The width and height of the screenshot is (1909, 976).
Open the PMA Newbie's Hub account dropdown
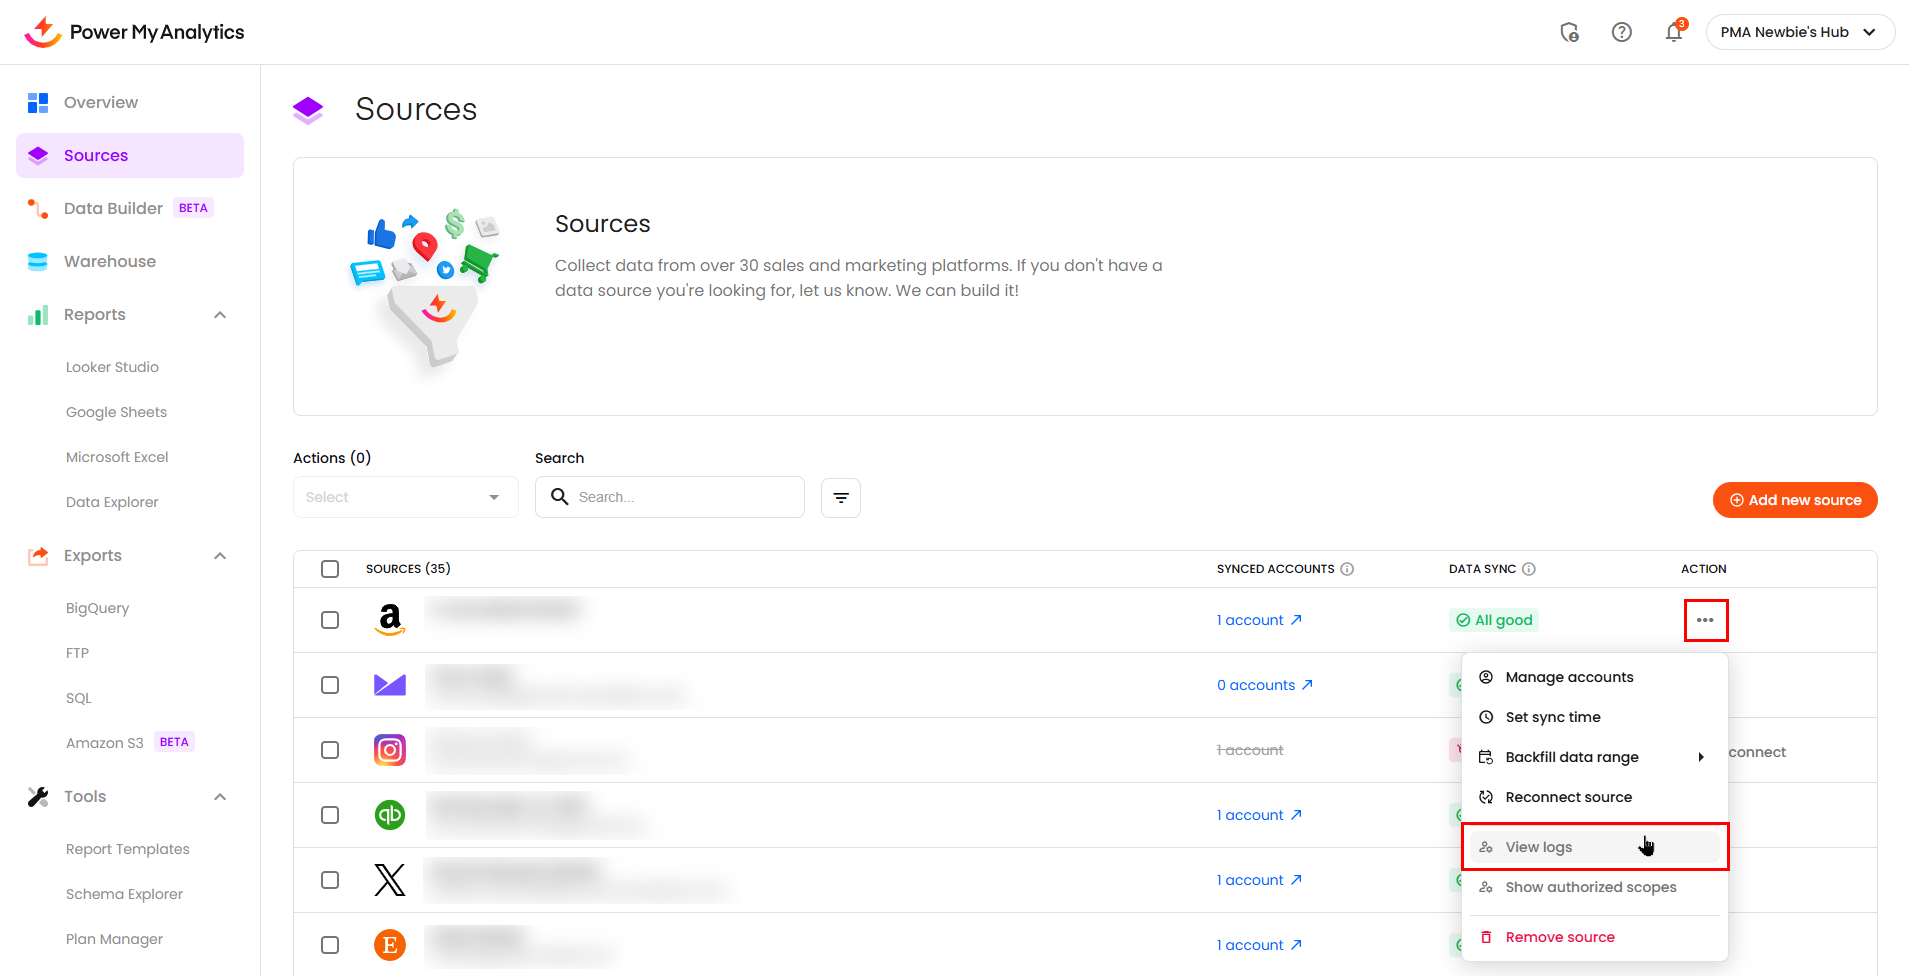point(1799,32)
